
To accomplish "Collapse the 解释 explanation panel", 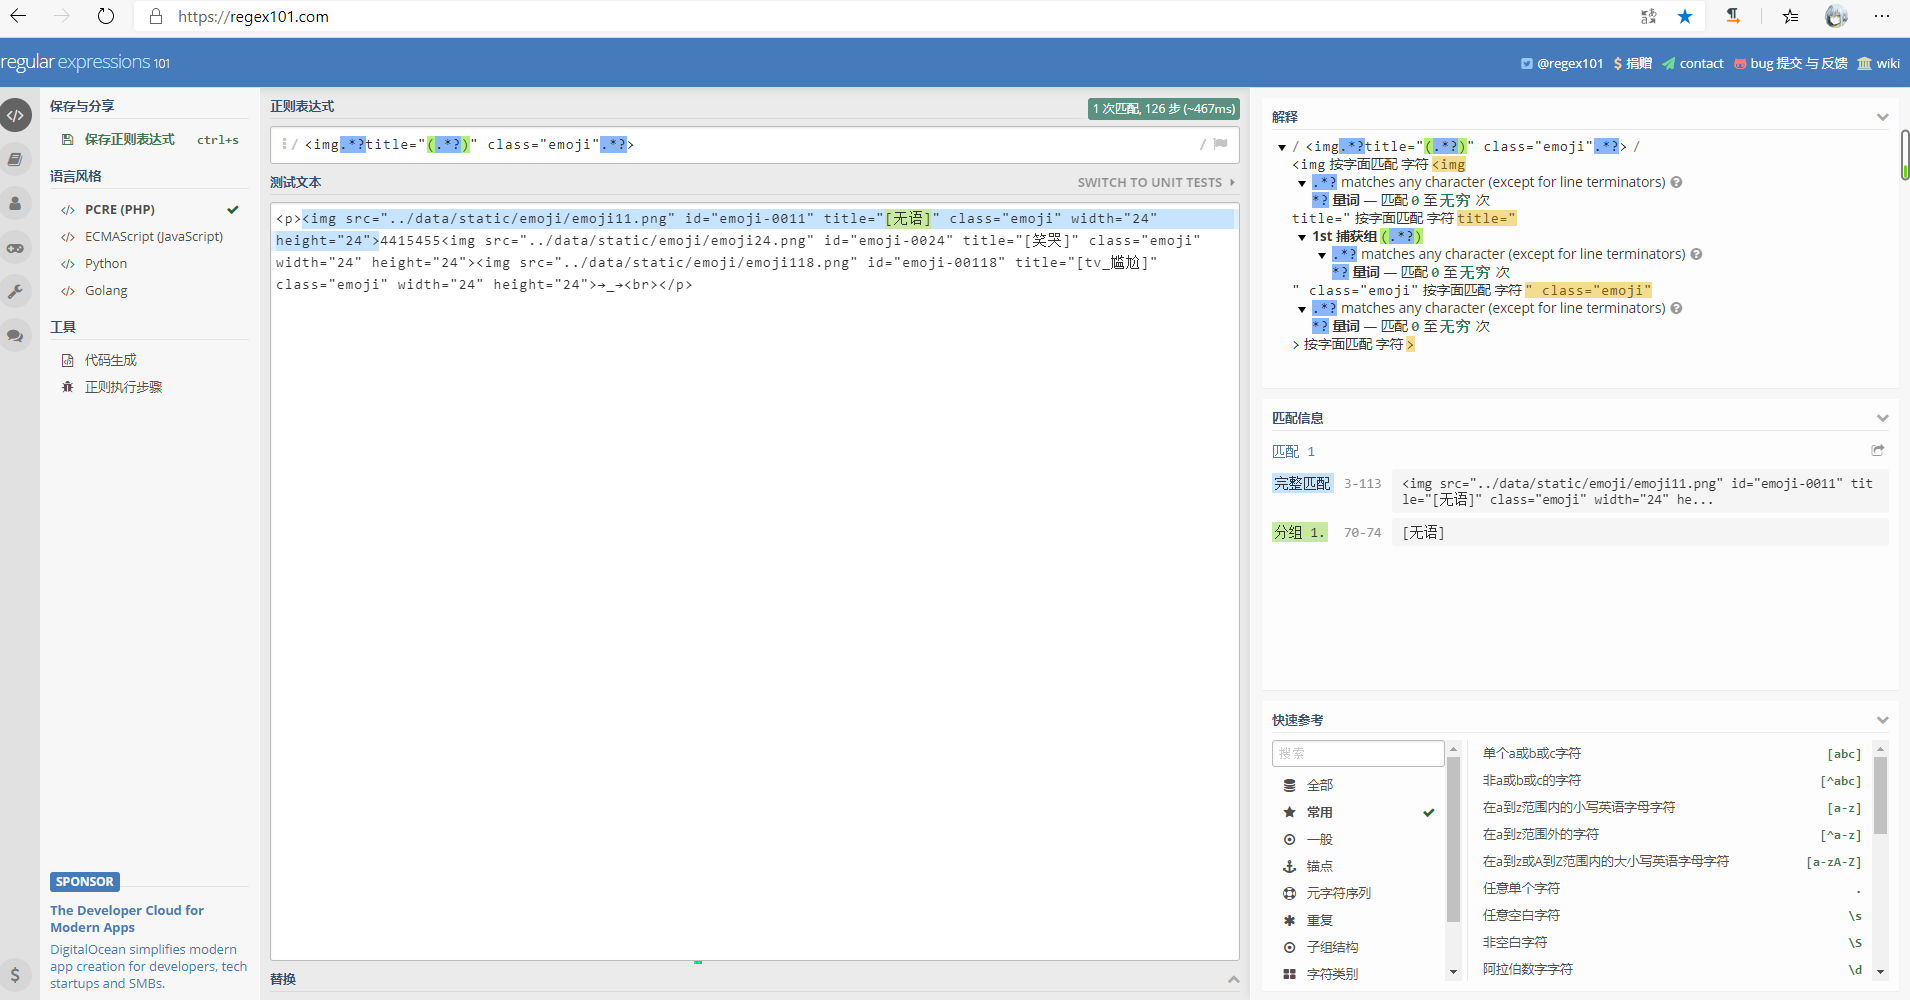I will (1882, 117).
